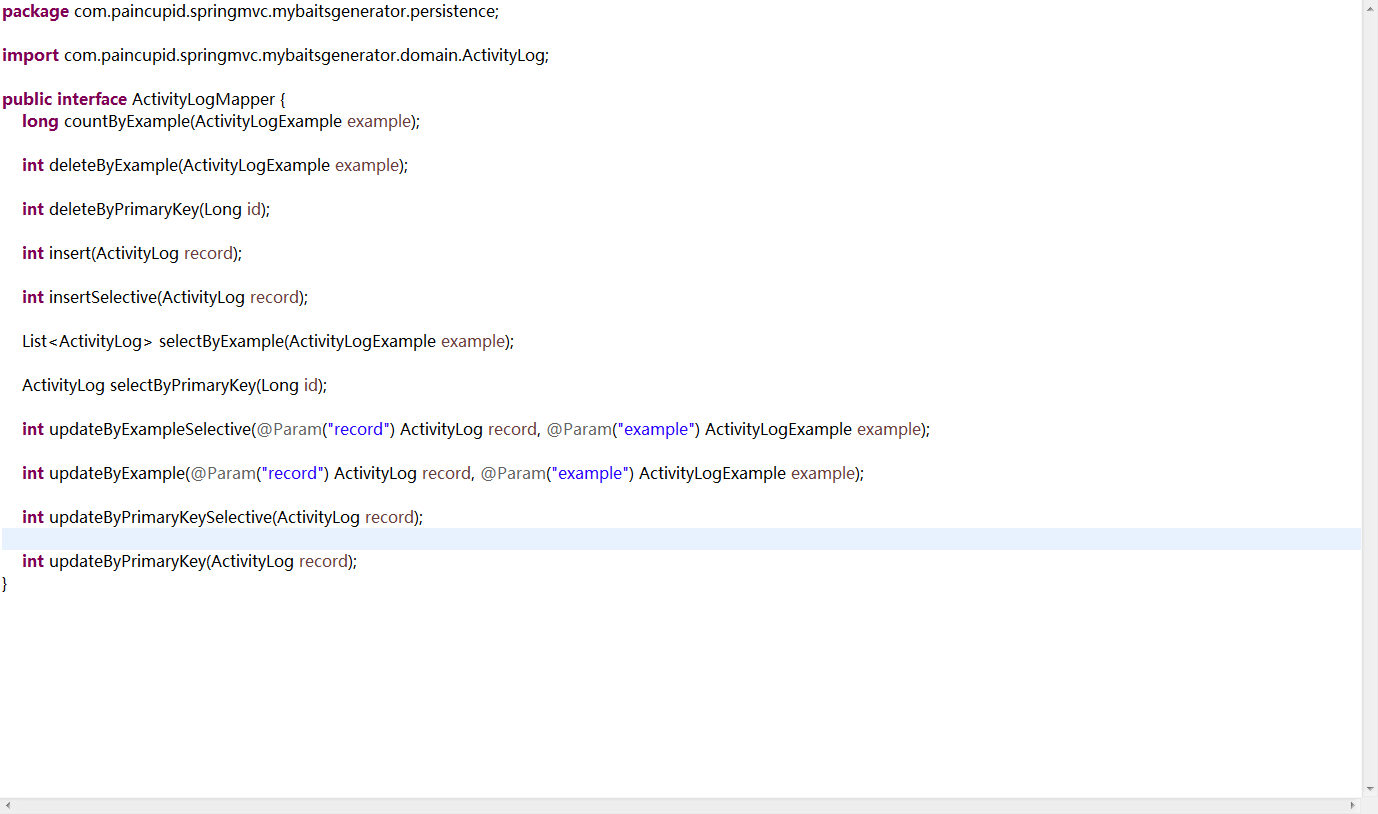Click the 'ActivityLog' return type of selectByPrimaryKey
Image resolution: width=1378 pixels, height=814 pixels.
point(63,386)
